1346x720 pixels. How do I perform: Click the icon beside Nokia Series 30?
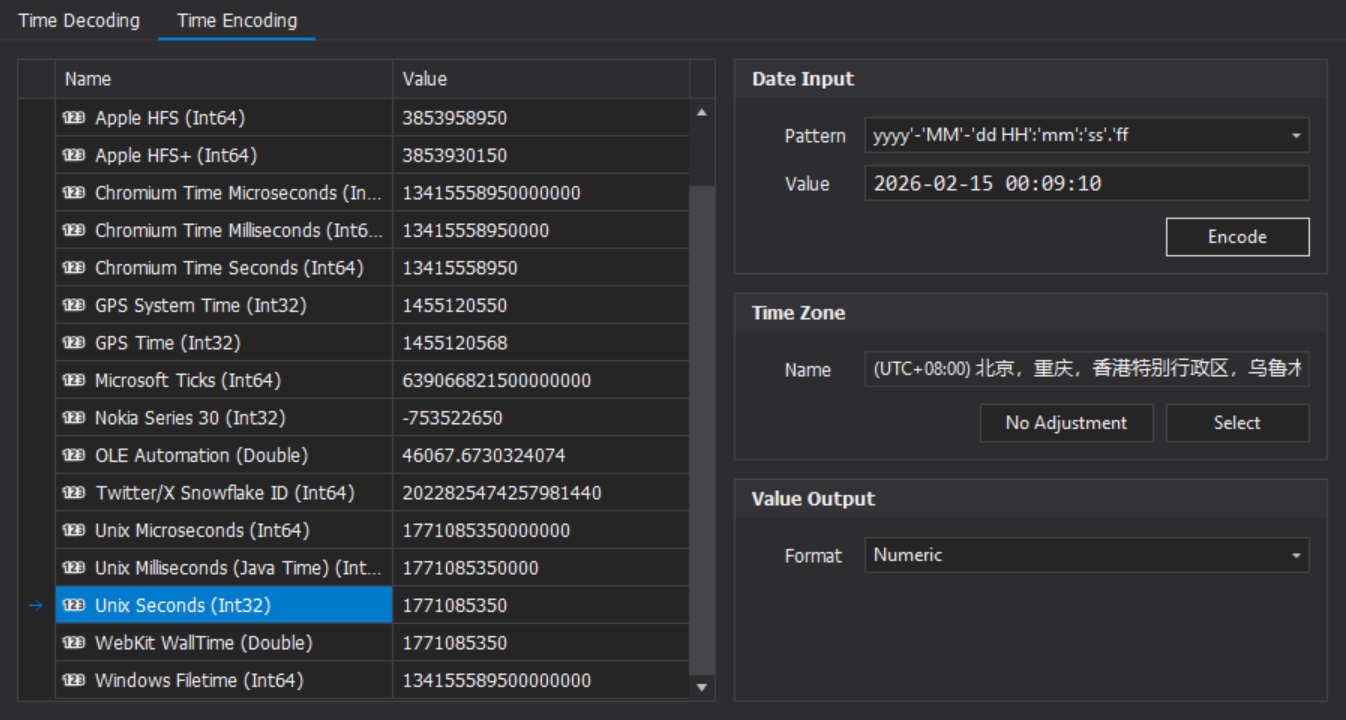click(74, 418)
